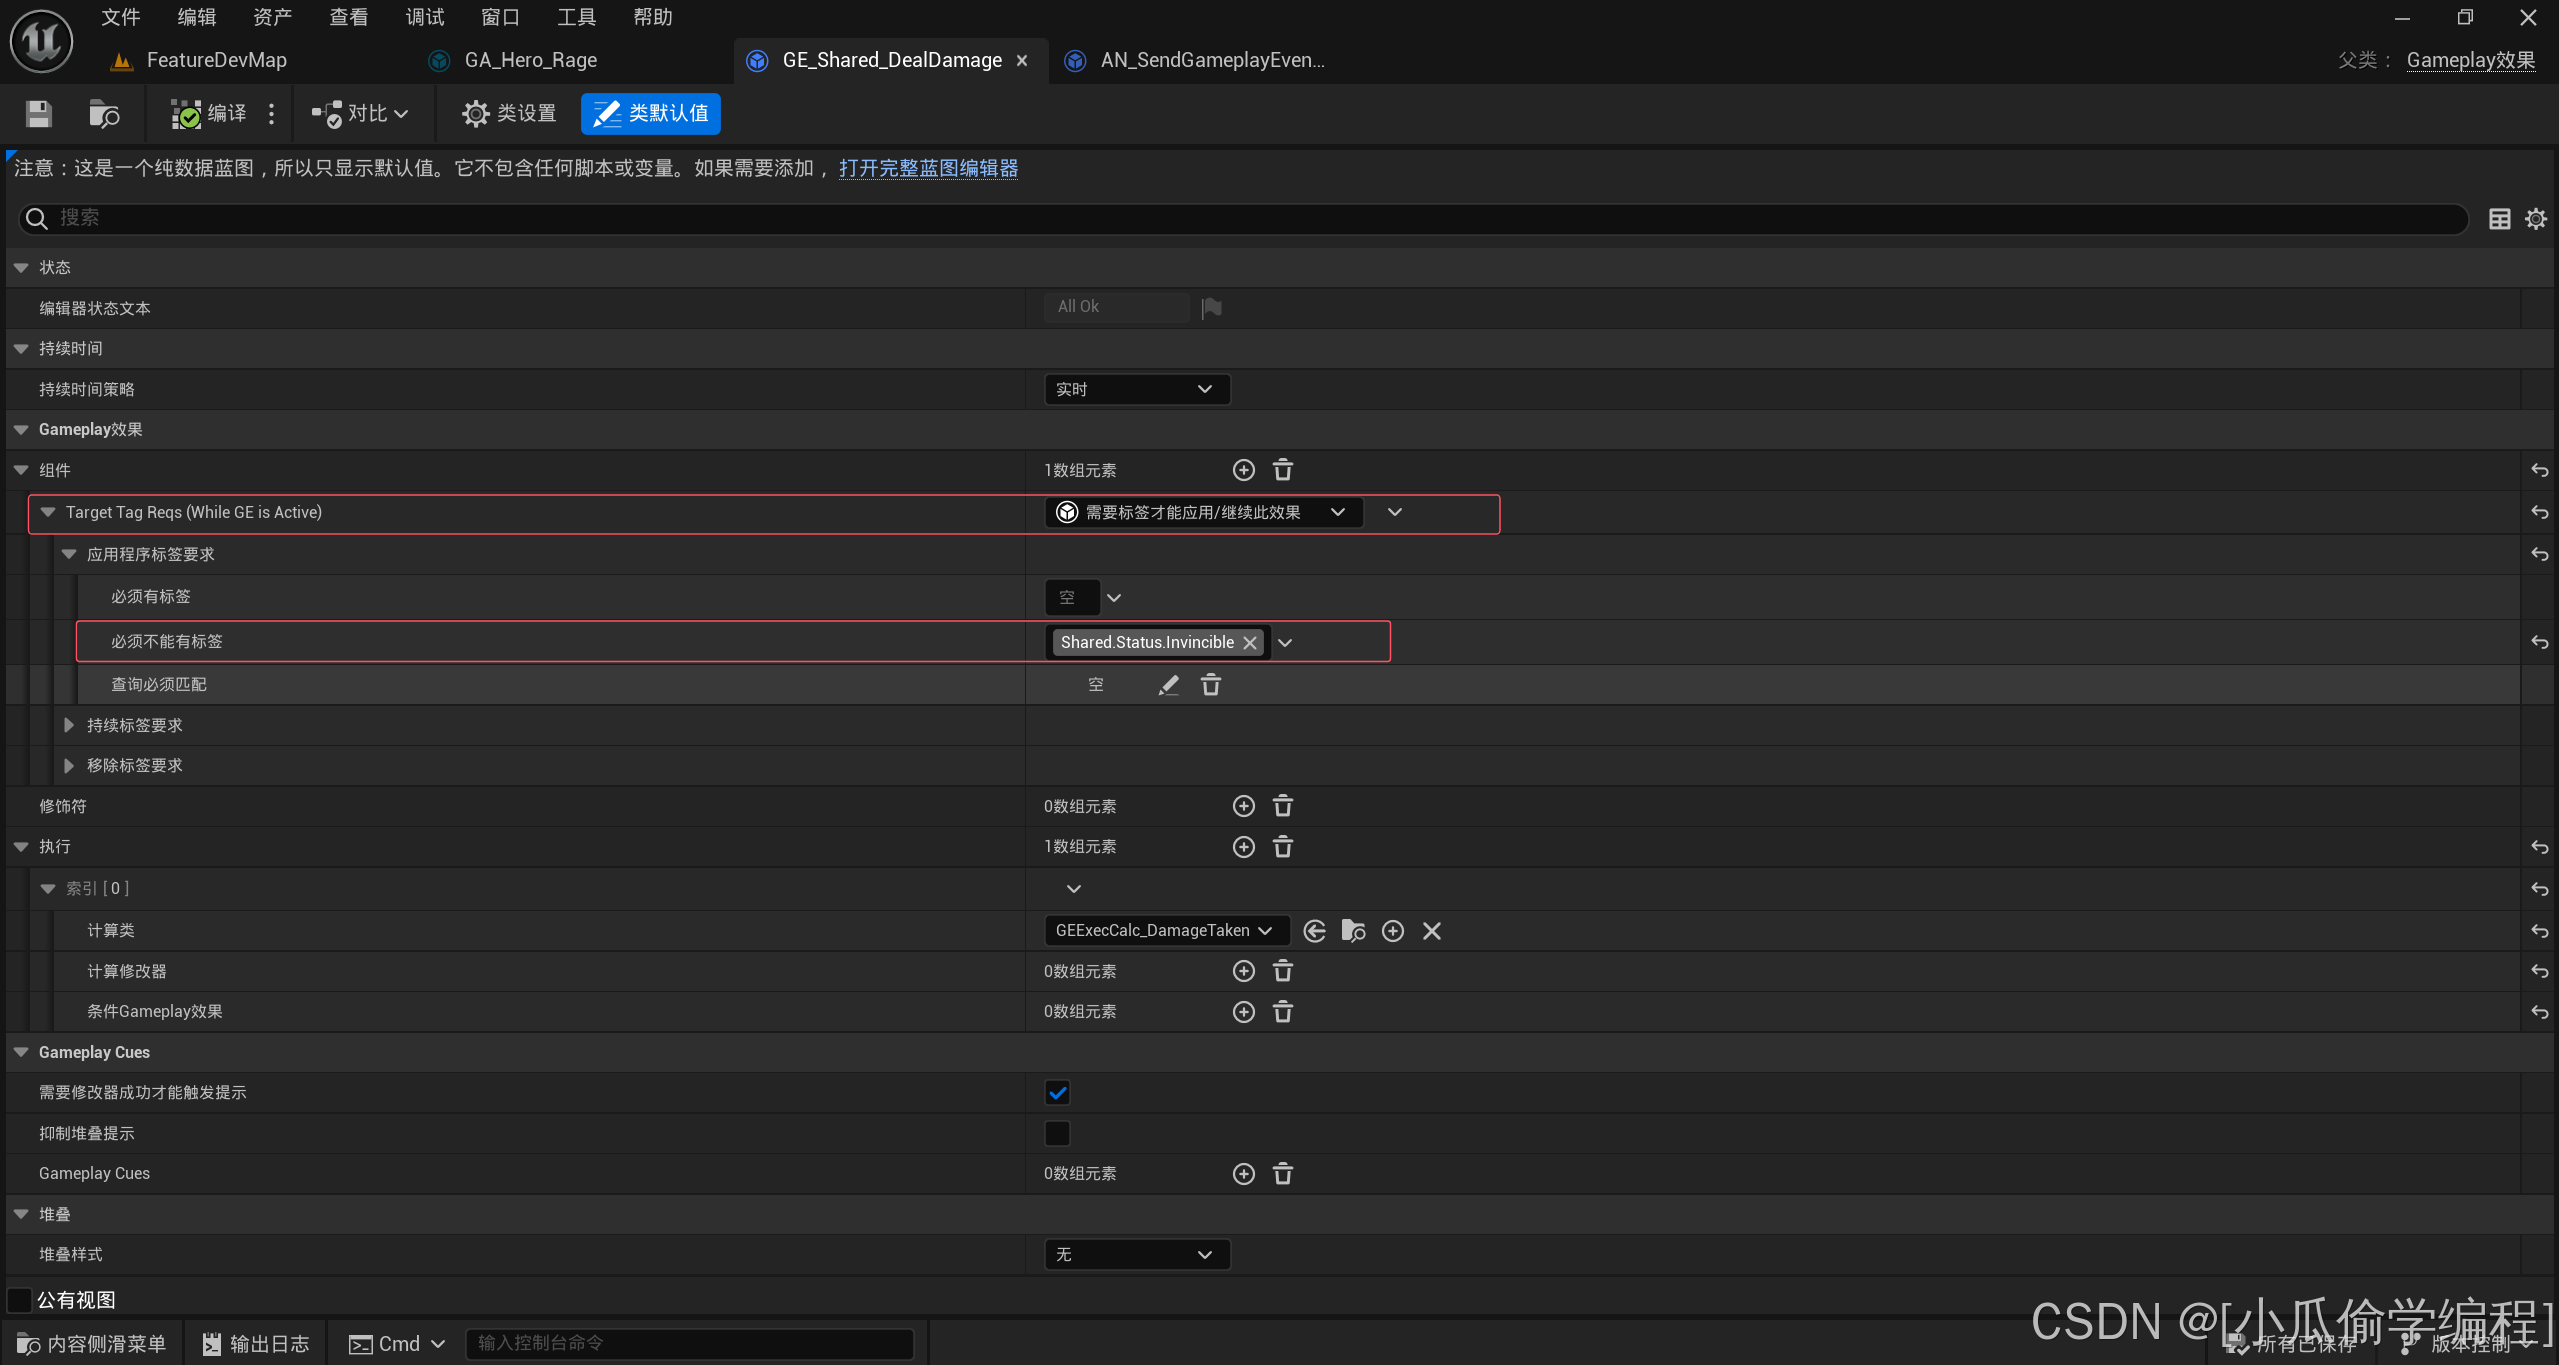Close the GE_Shared_DealDamage tab
2559x1365 pixels.
point(1022,61)
